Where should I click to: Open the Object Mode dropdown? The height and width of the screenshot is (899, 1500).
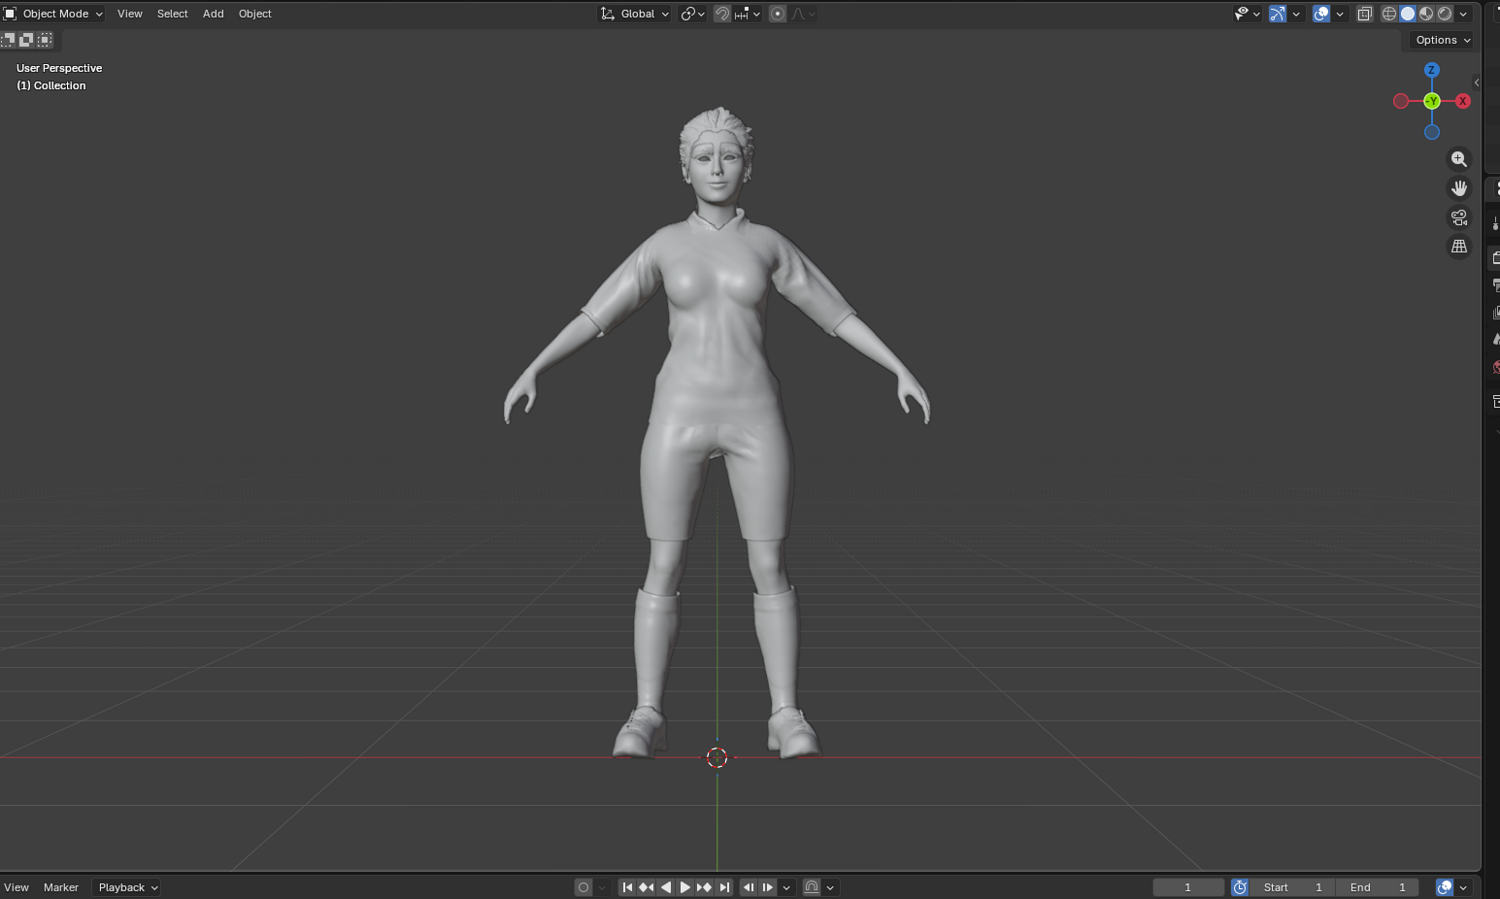[x=54, y=14]
